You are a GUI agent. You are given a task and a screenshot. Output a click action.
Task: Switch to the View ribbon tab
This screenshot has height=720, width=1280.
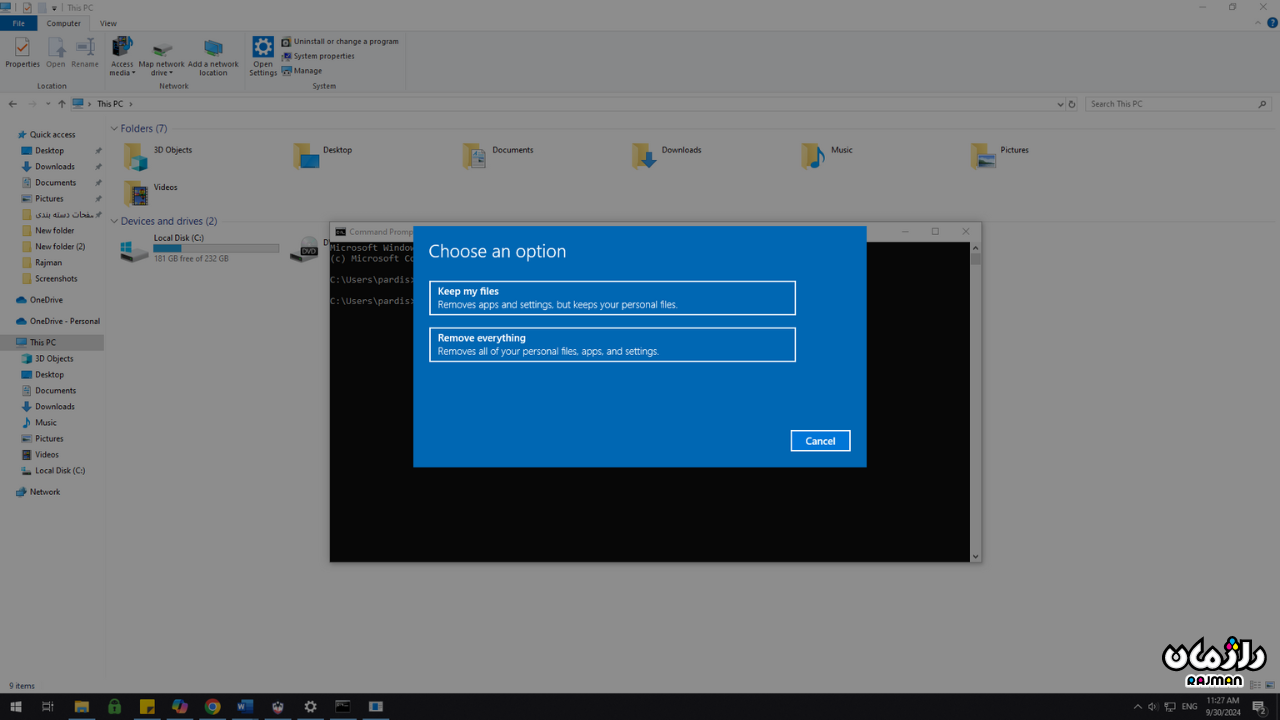coord(108,23)
